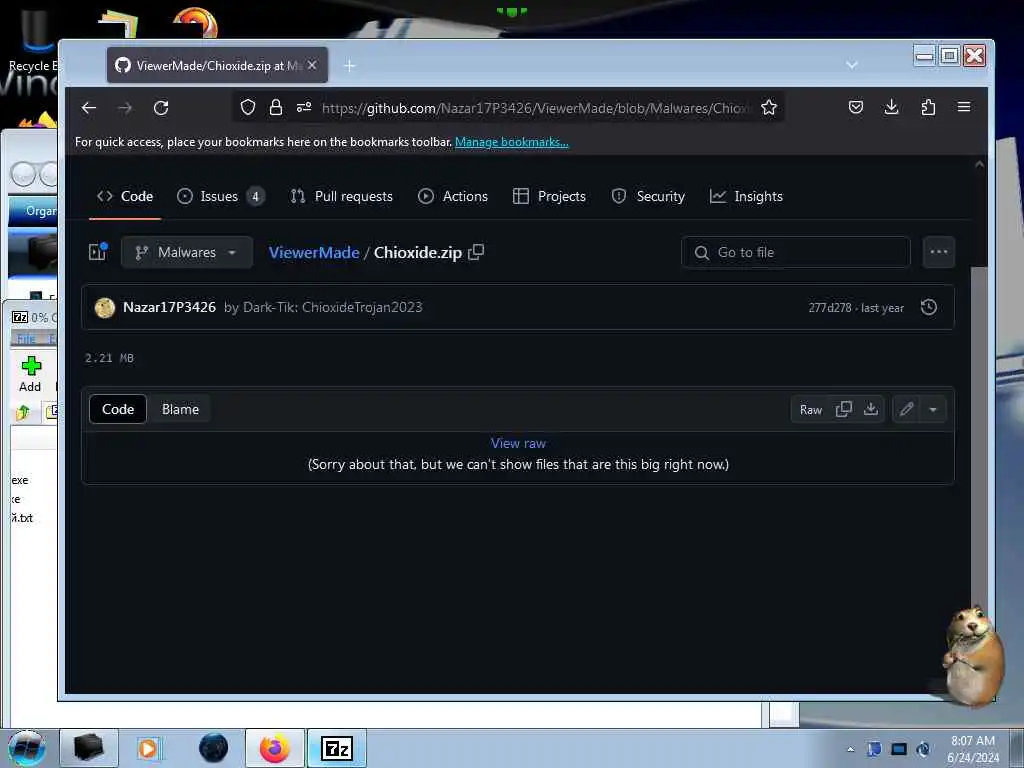Close the ViewerMade/Chioxide.zip tab

click(x=312, y=65)
